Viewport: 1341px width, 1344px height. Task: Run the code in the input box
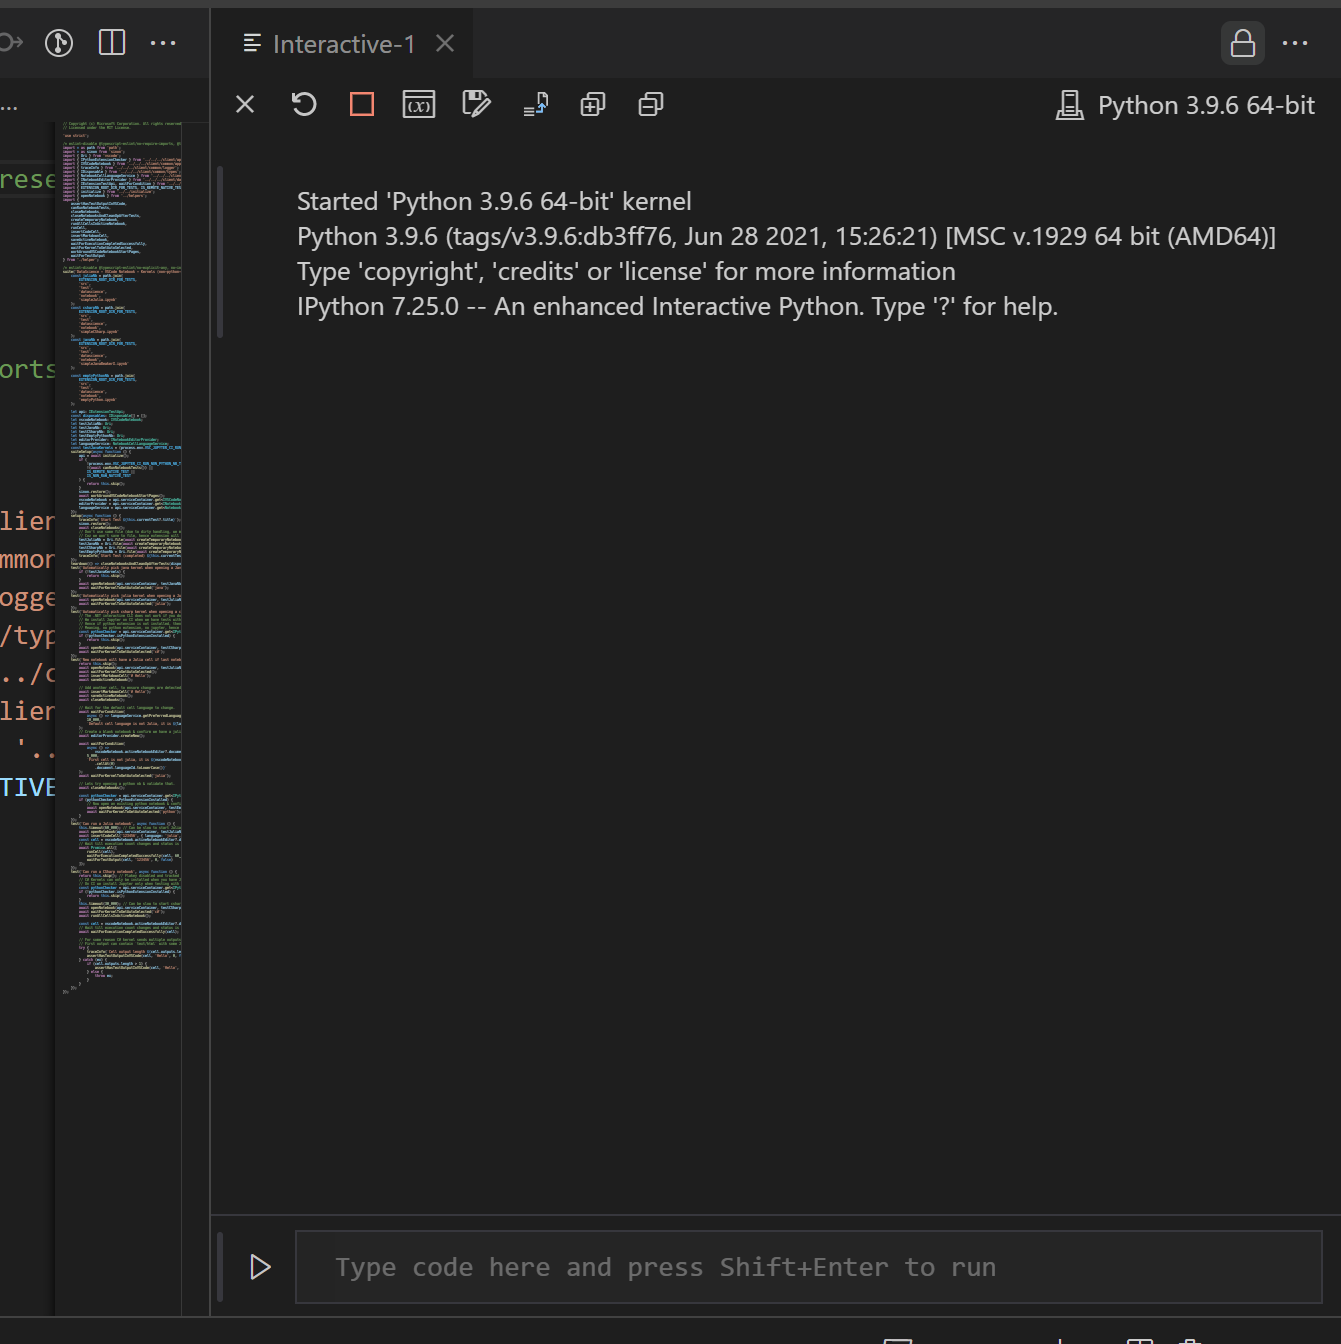click(260, 1267)
